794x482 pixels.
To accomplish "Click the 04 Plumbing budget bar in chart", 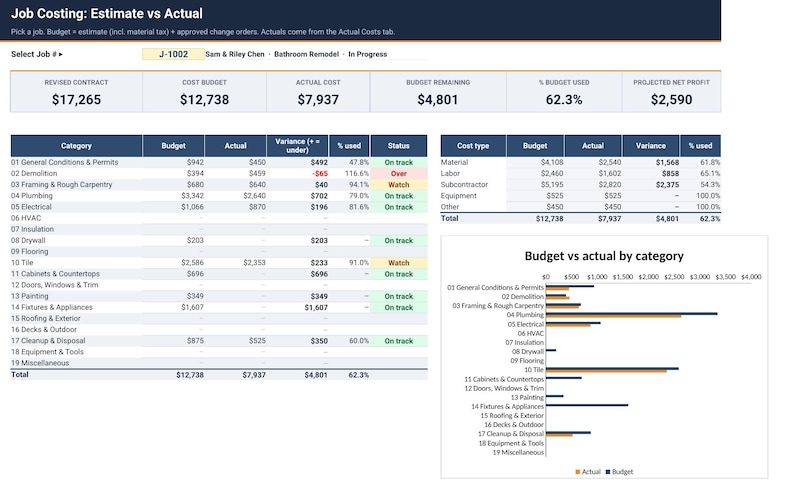I will pyautogui.click(x=631, y=314).
